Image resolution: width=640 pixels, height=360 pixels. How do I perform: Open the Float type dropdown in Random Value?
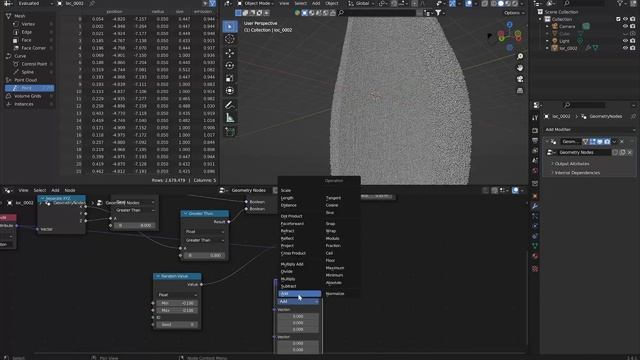coord(177,295)
